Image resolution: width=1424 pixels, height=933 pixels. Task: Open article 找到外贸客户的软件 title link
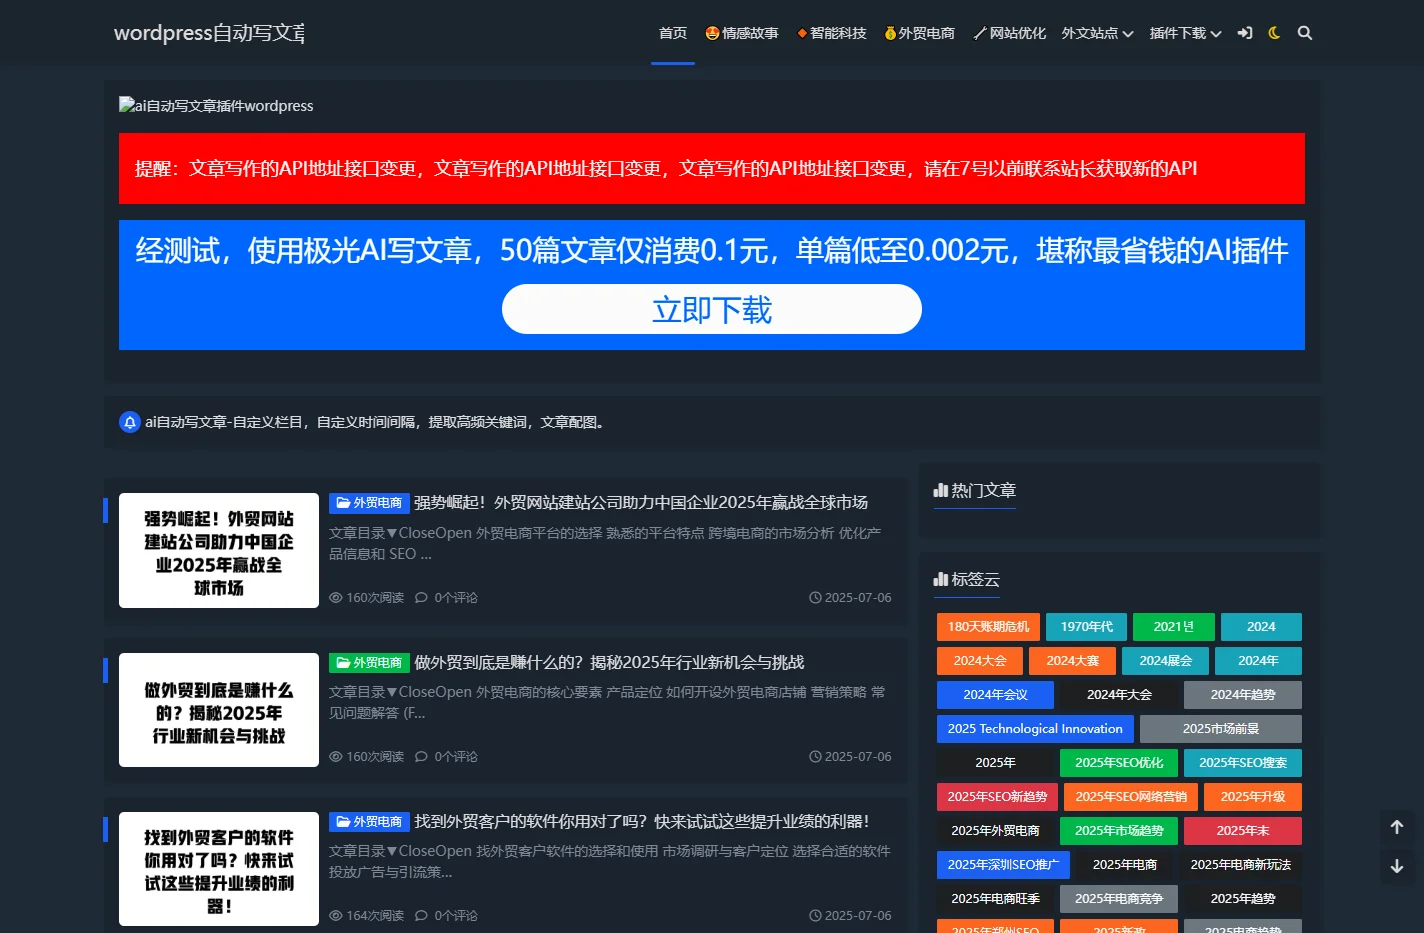(x=642, y=821)
